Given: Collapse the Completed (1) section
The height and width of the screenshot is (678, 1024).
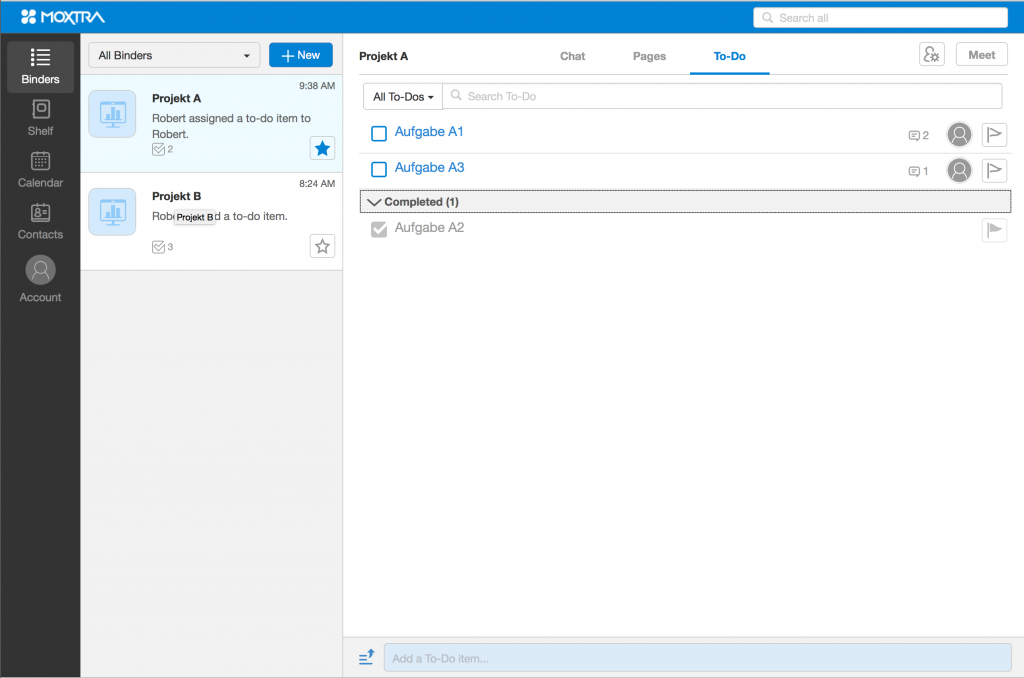Looking at the screenshot, I should tap(685, 202).
